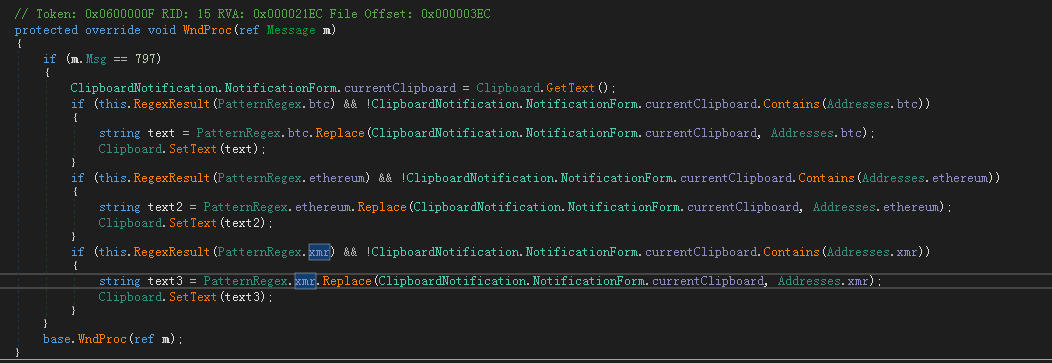Click ethereum at the end of the text2 line
The image size is (1052, 363).
tap(910, 207)
